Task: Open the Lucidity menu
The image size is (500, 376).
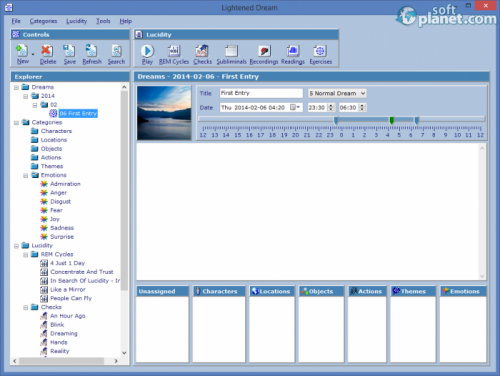Action: (x=76, y=21)
